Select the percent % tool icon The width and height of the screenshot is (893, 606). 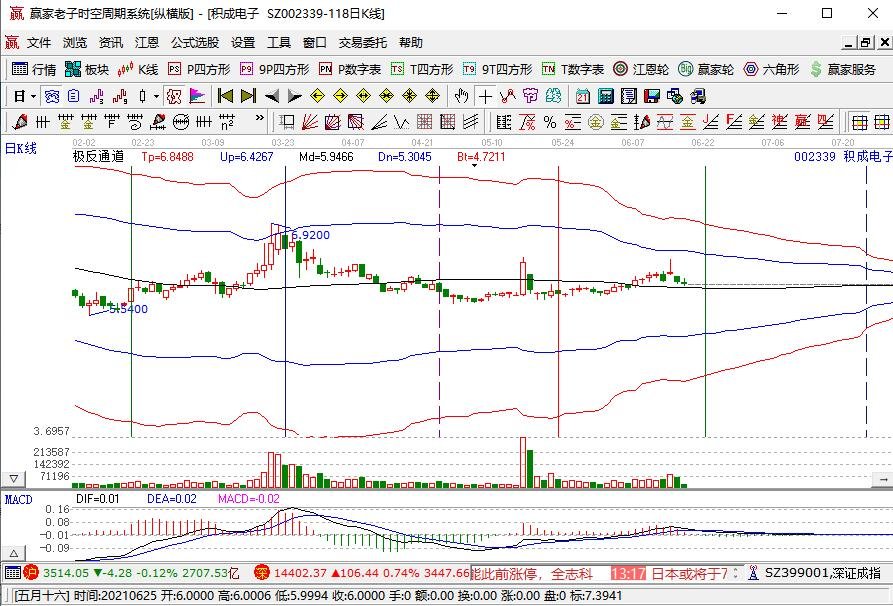pos(550,121)
